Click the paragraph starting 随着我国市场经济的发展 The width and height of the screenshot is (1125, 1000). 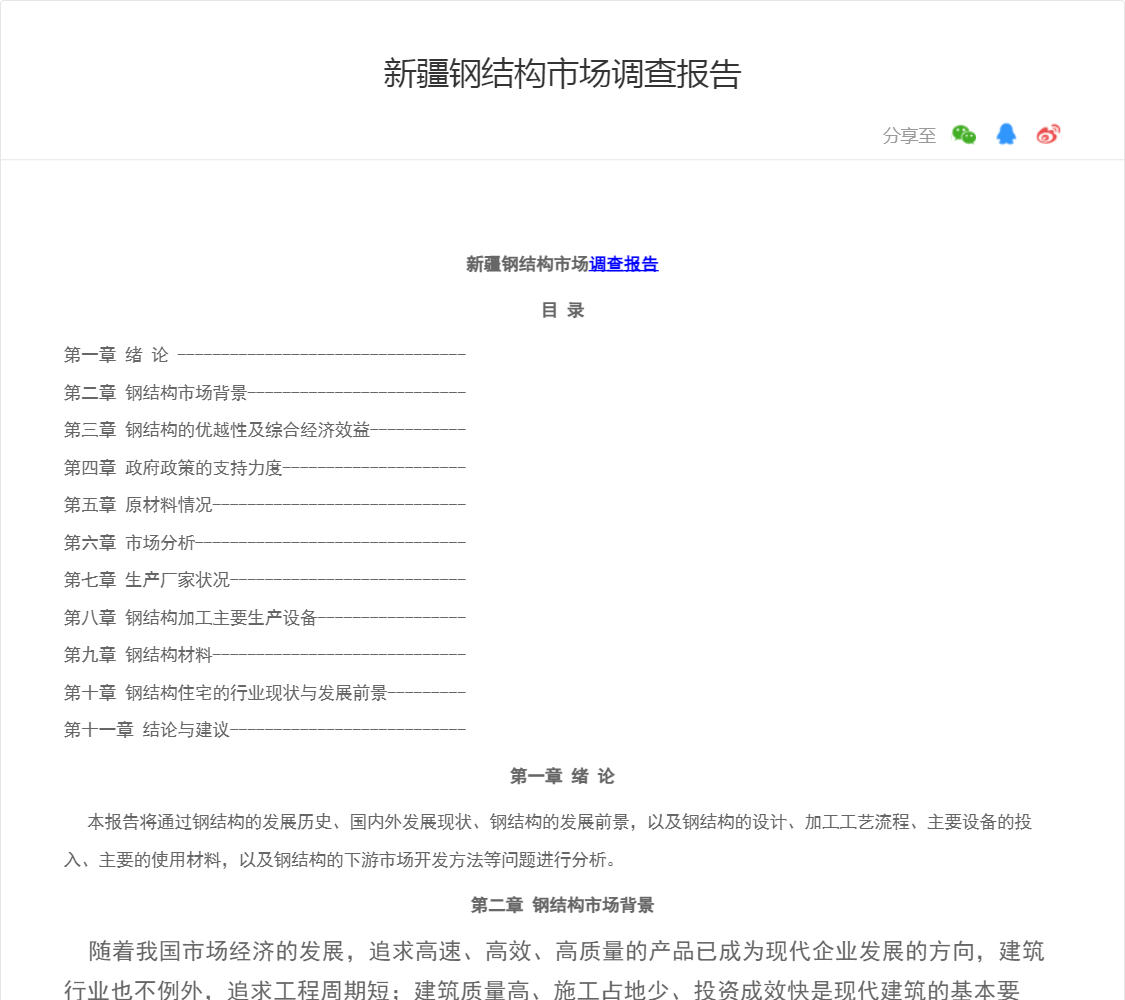[554, 970]
